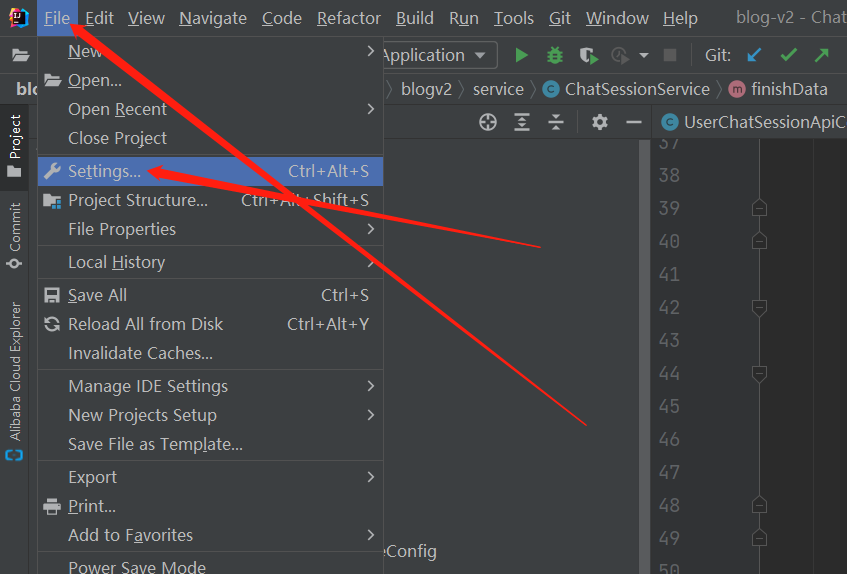Open the Help menu
The image size is (847, 574).
[x=680, y=18]
